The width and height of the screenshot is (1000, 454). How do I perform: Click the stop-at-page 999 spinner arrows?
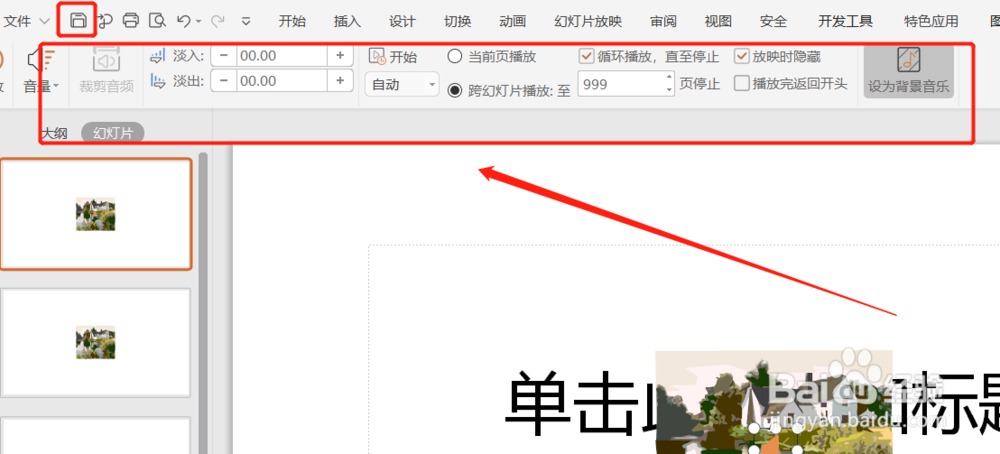(x=669, y=84)
